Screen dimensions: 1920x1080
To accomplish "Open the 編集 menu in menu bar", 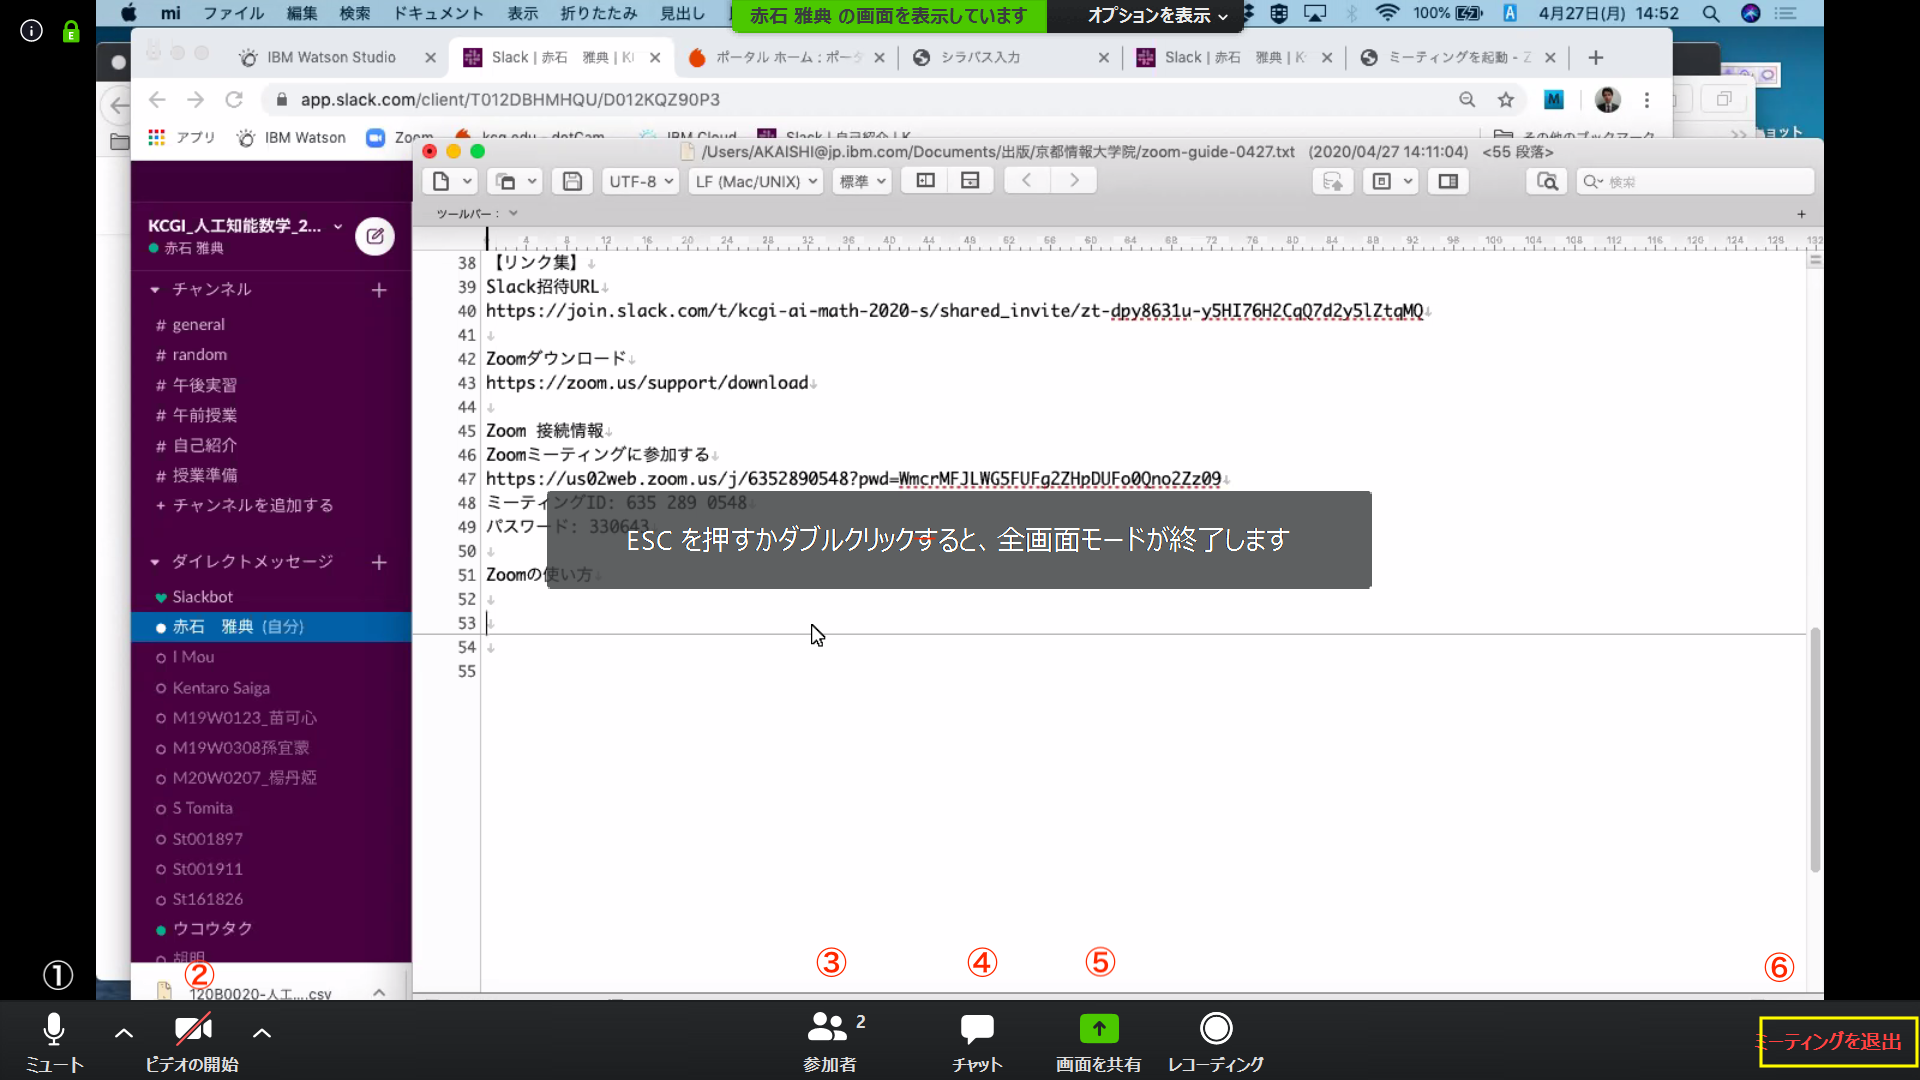I will [301, 14].
